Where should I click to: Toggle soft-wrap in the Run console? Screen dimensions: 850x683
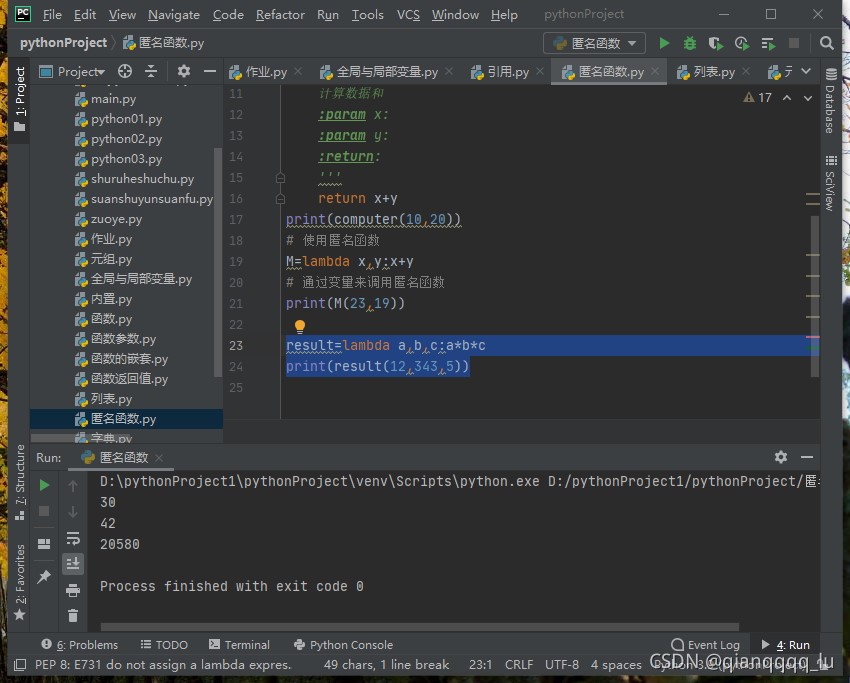click(73, 538)
